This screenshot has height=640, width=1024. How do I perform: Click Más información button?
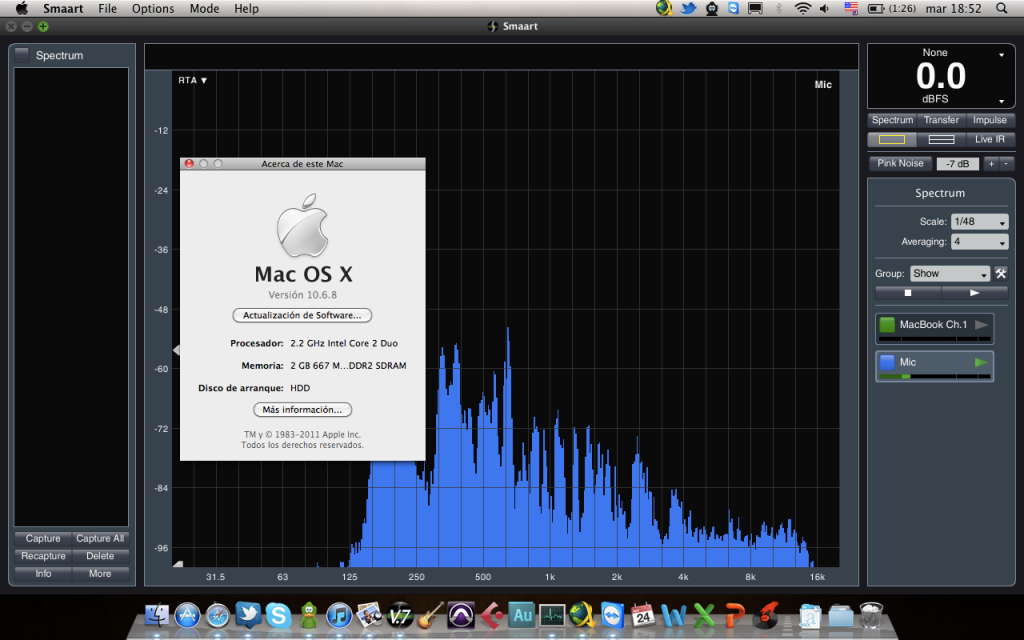302,410
